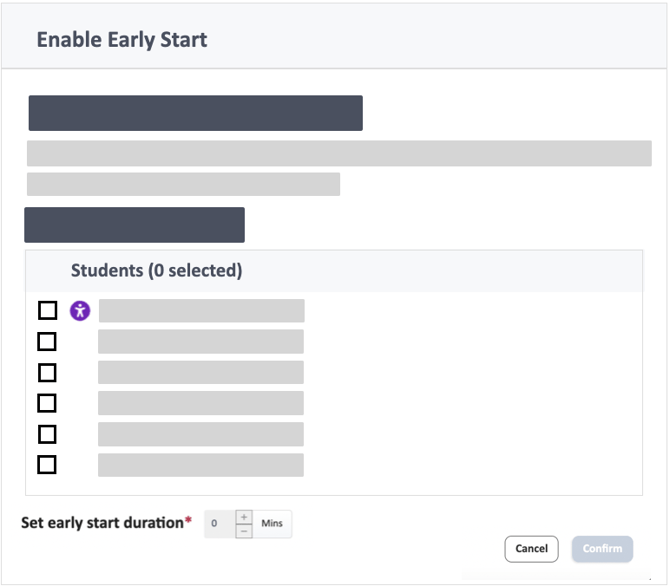Mark the fifth student checkbox
670x586 pixels.
point(47,434)
